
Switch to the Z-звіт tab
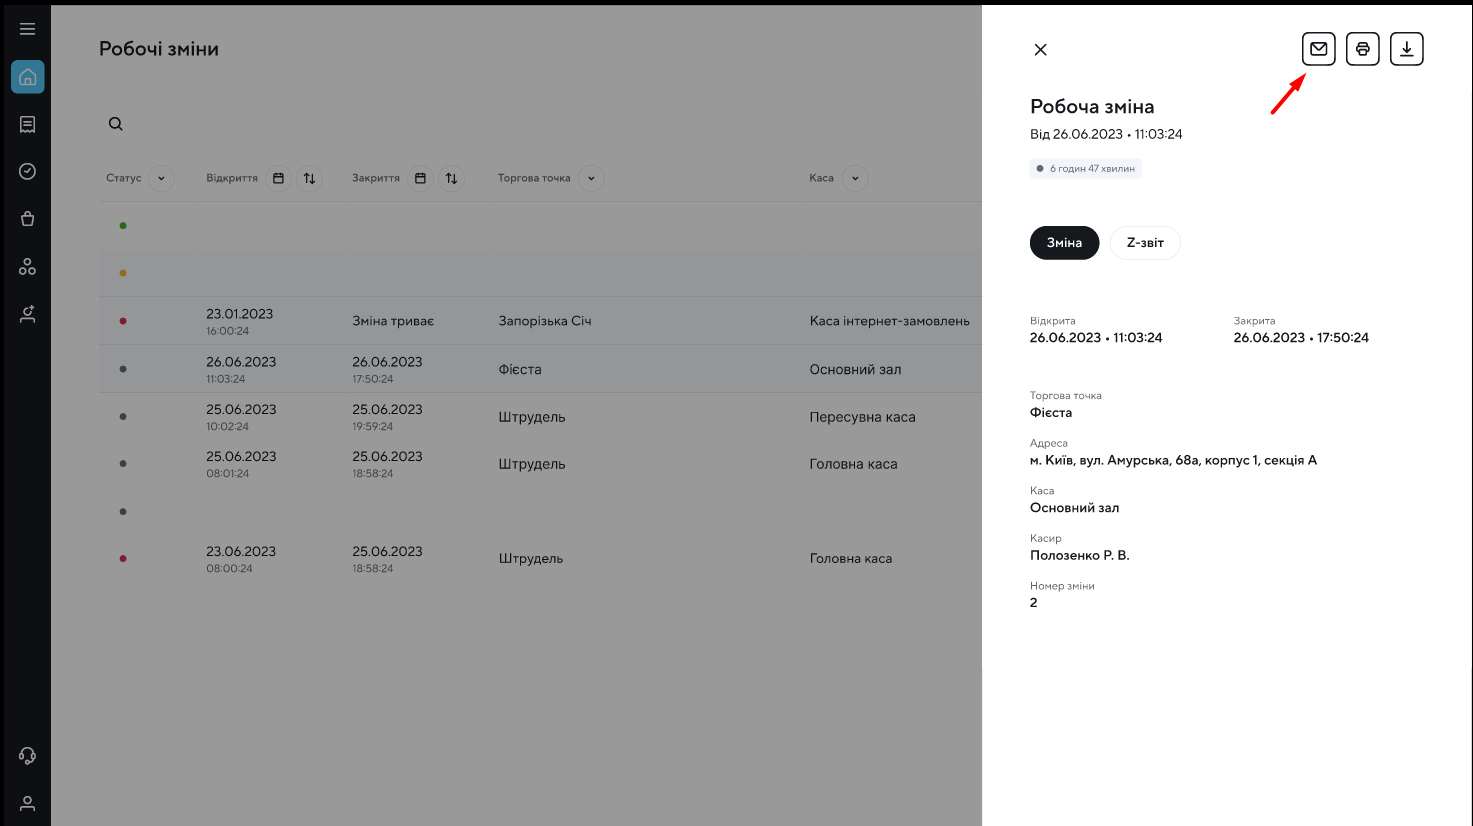[1145, 243]
